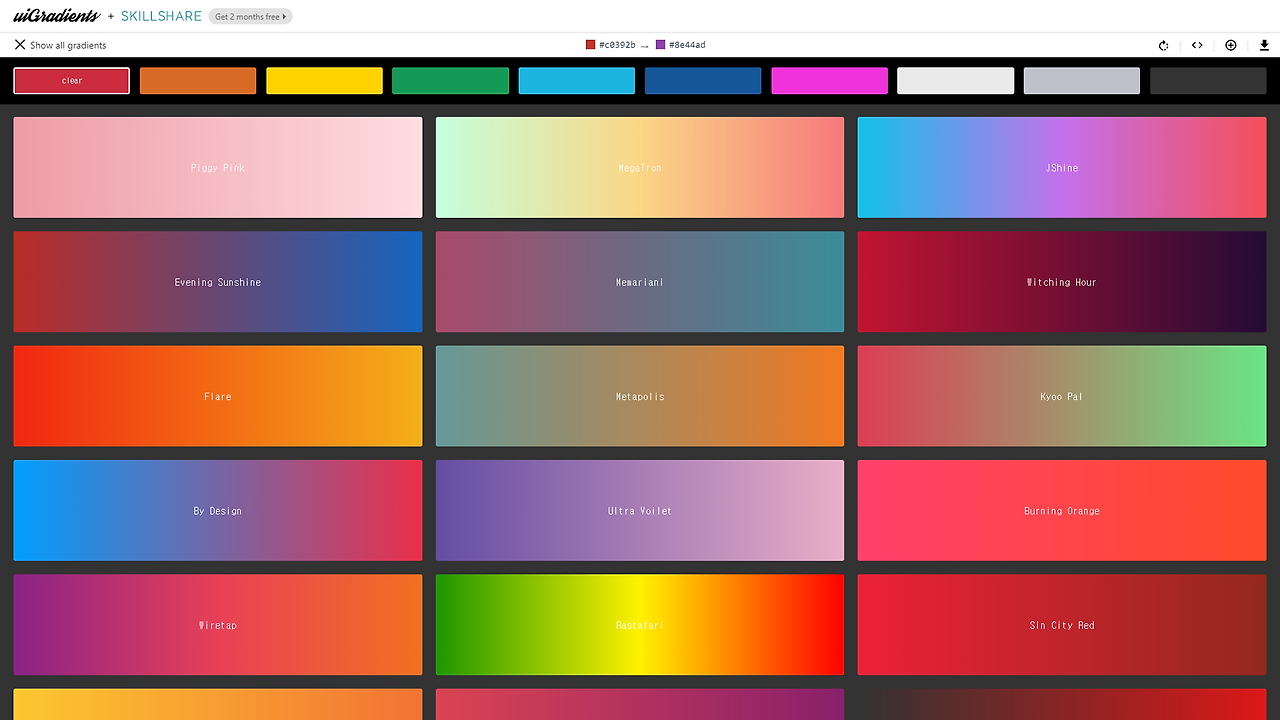The image size is (1280, 720).
Task: Click the Get 2 months free button
Action: 250,16
